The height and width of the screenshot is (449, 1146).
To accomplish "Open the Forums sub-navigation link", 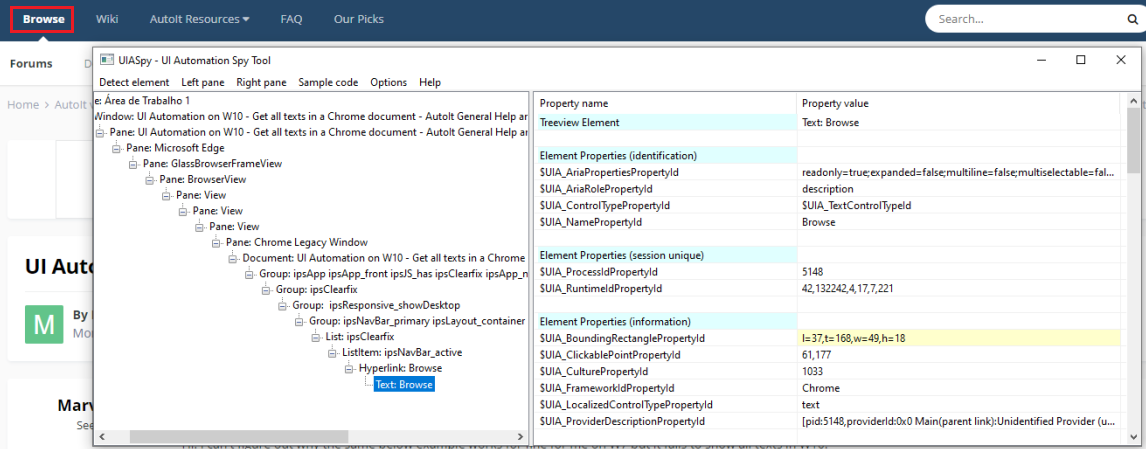I will pos(31,63).
